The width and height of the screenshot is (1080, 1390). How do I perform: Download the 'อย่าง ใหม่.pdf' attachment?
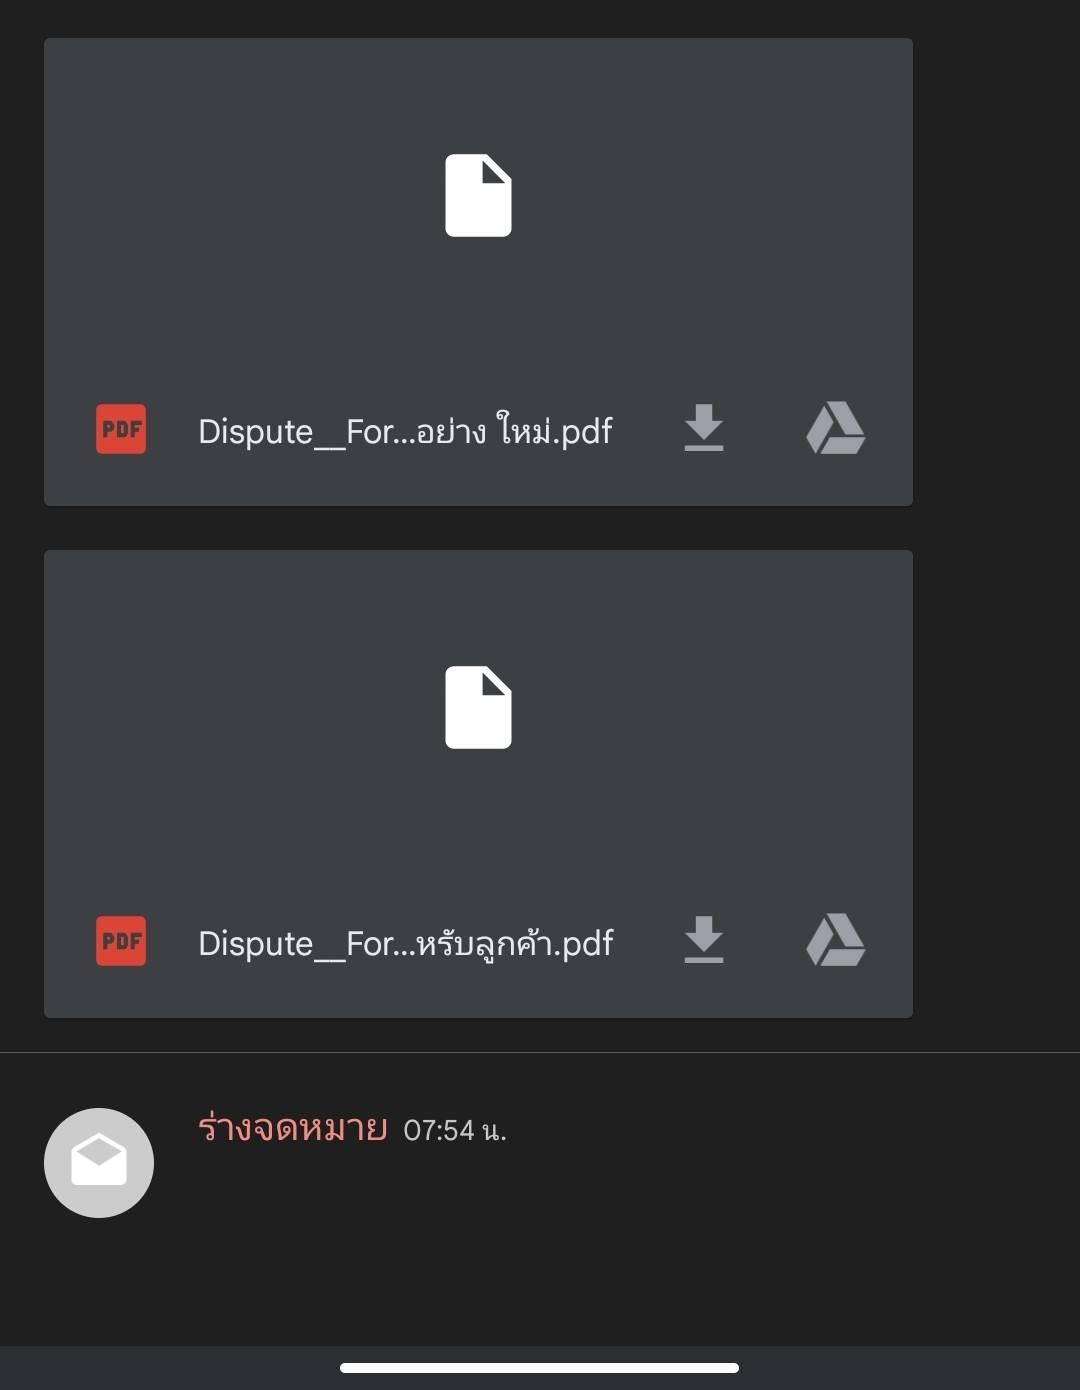click(704, 428)
